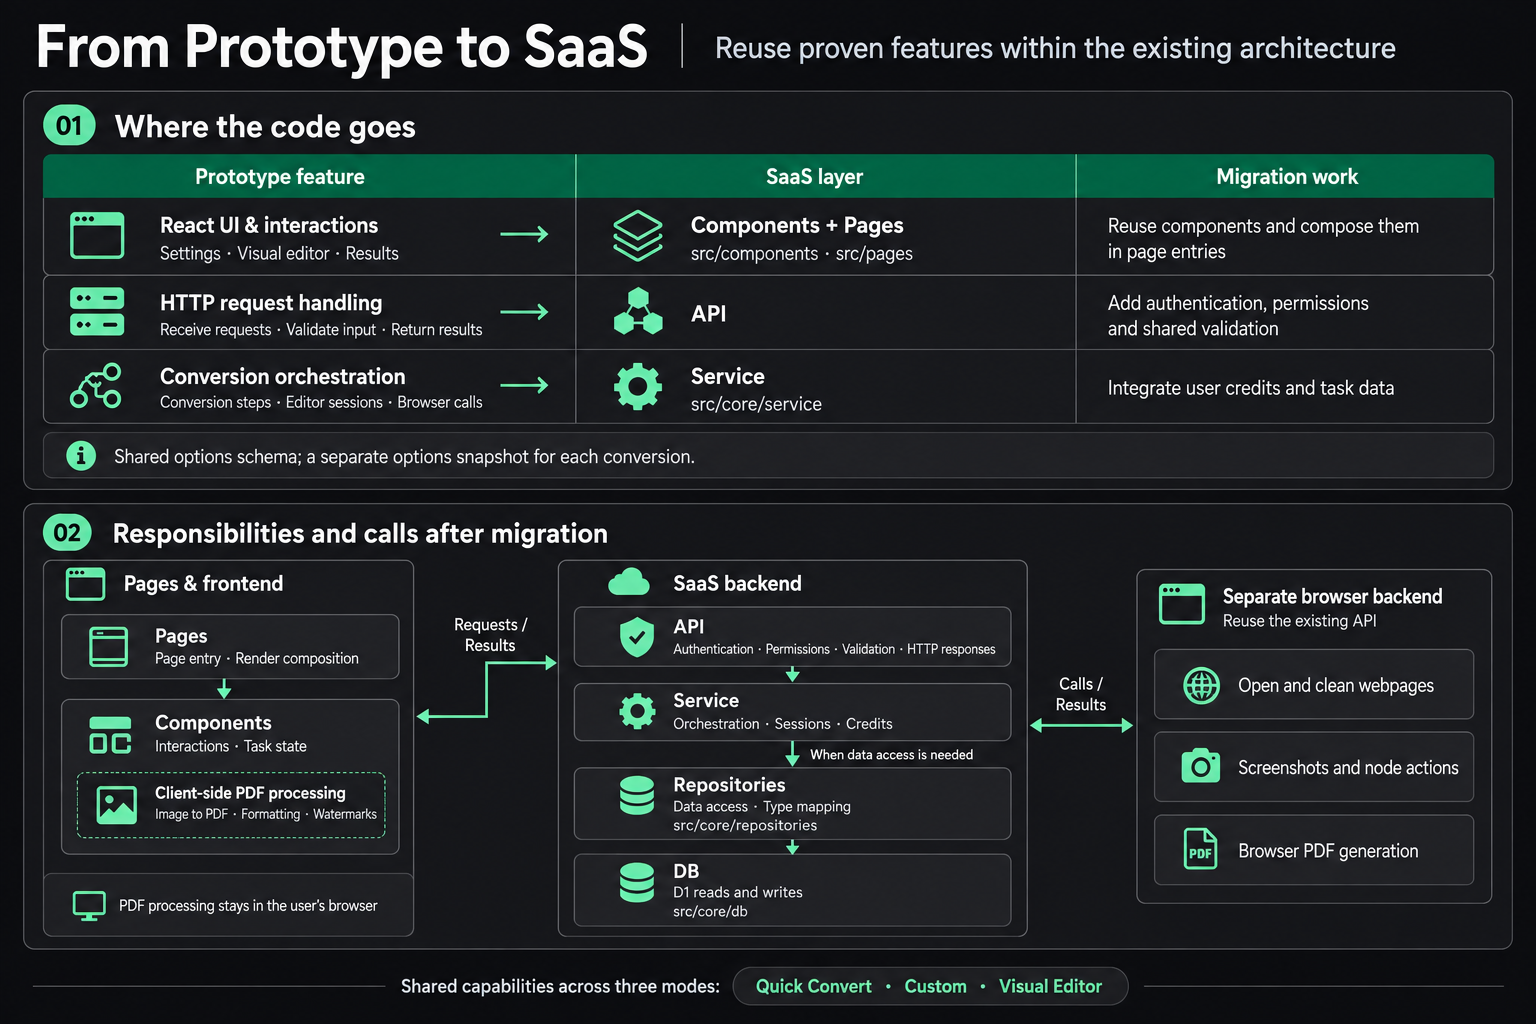Click the "src/components · src/pages" path text
This screenshot has height=1024, width=1536.
(802, 254)
